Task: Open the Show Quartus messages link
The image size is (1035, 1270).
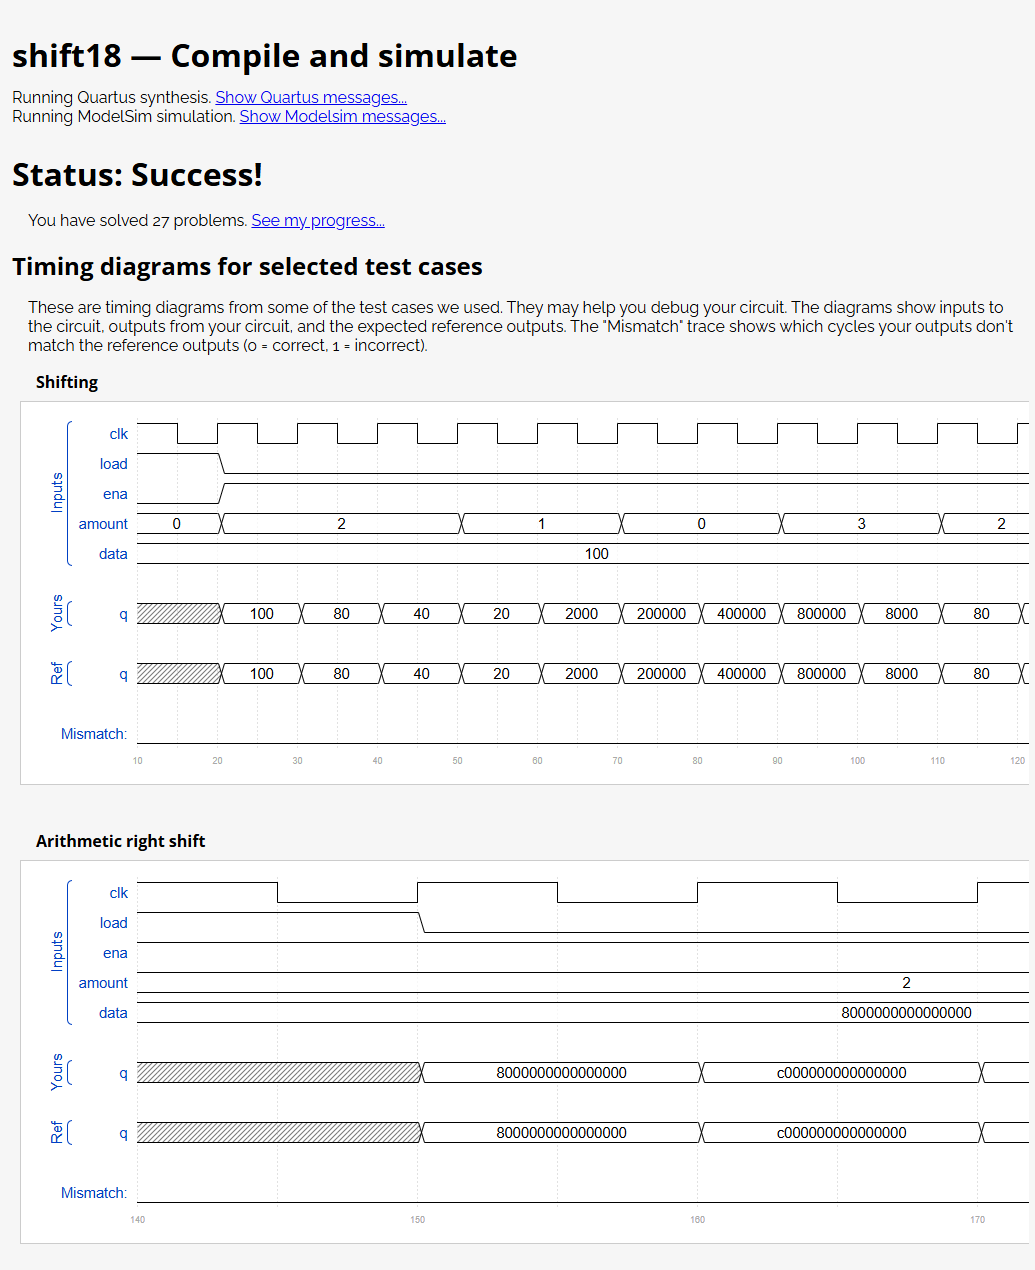Action: pos(311,97)
